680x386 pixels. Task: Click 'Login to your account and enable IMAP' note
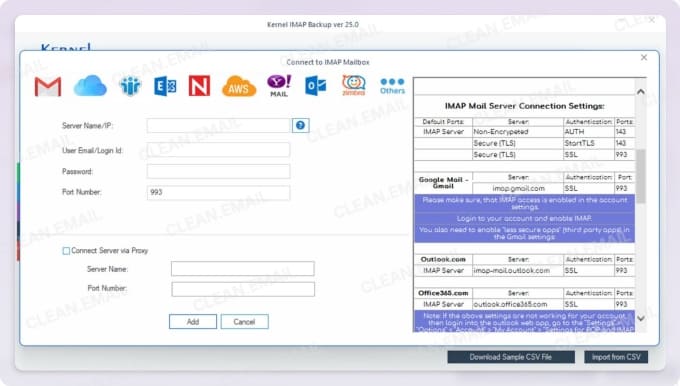(x=524, y=218)
